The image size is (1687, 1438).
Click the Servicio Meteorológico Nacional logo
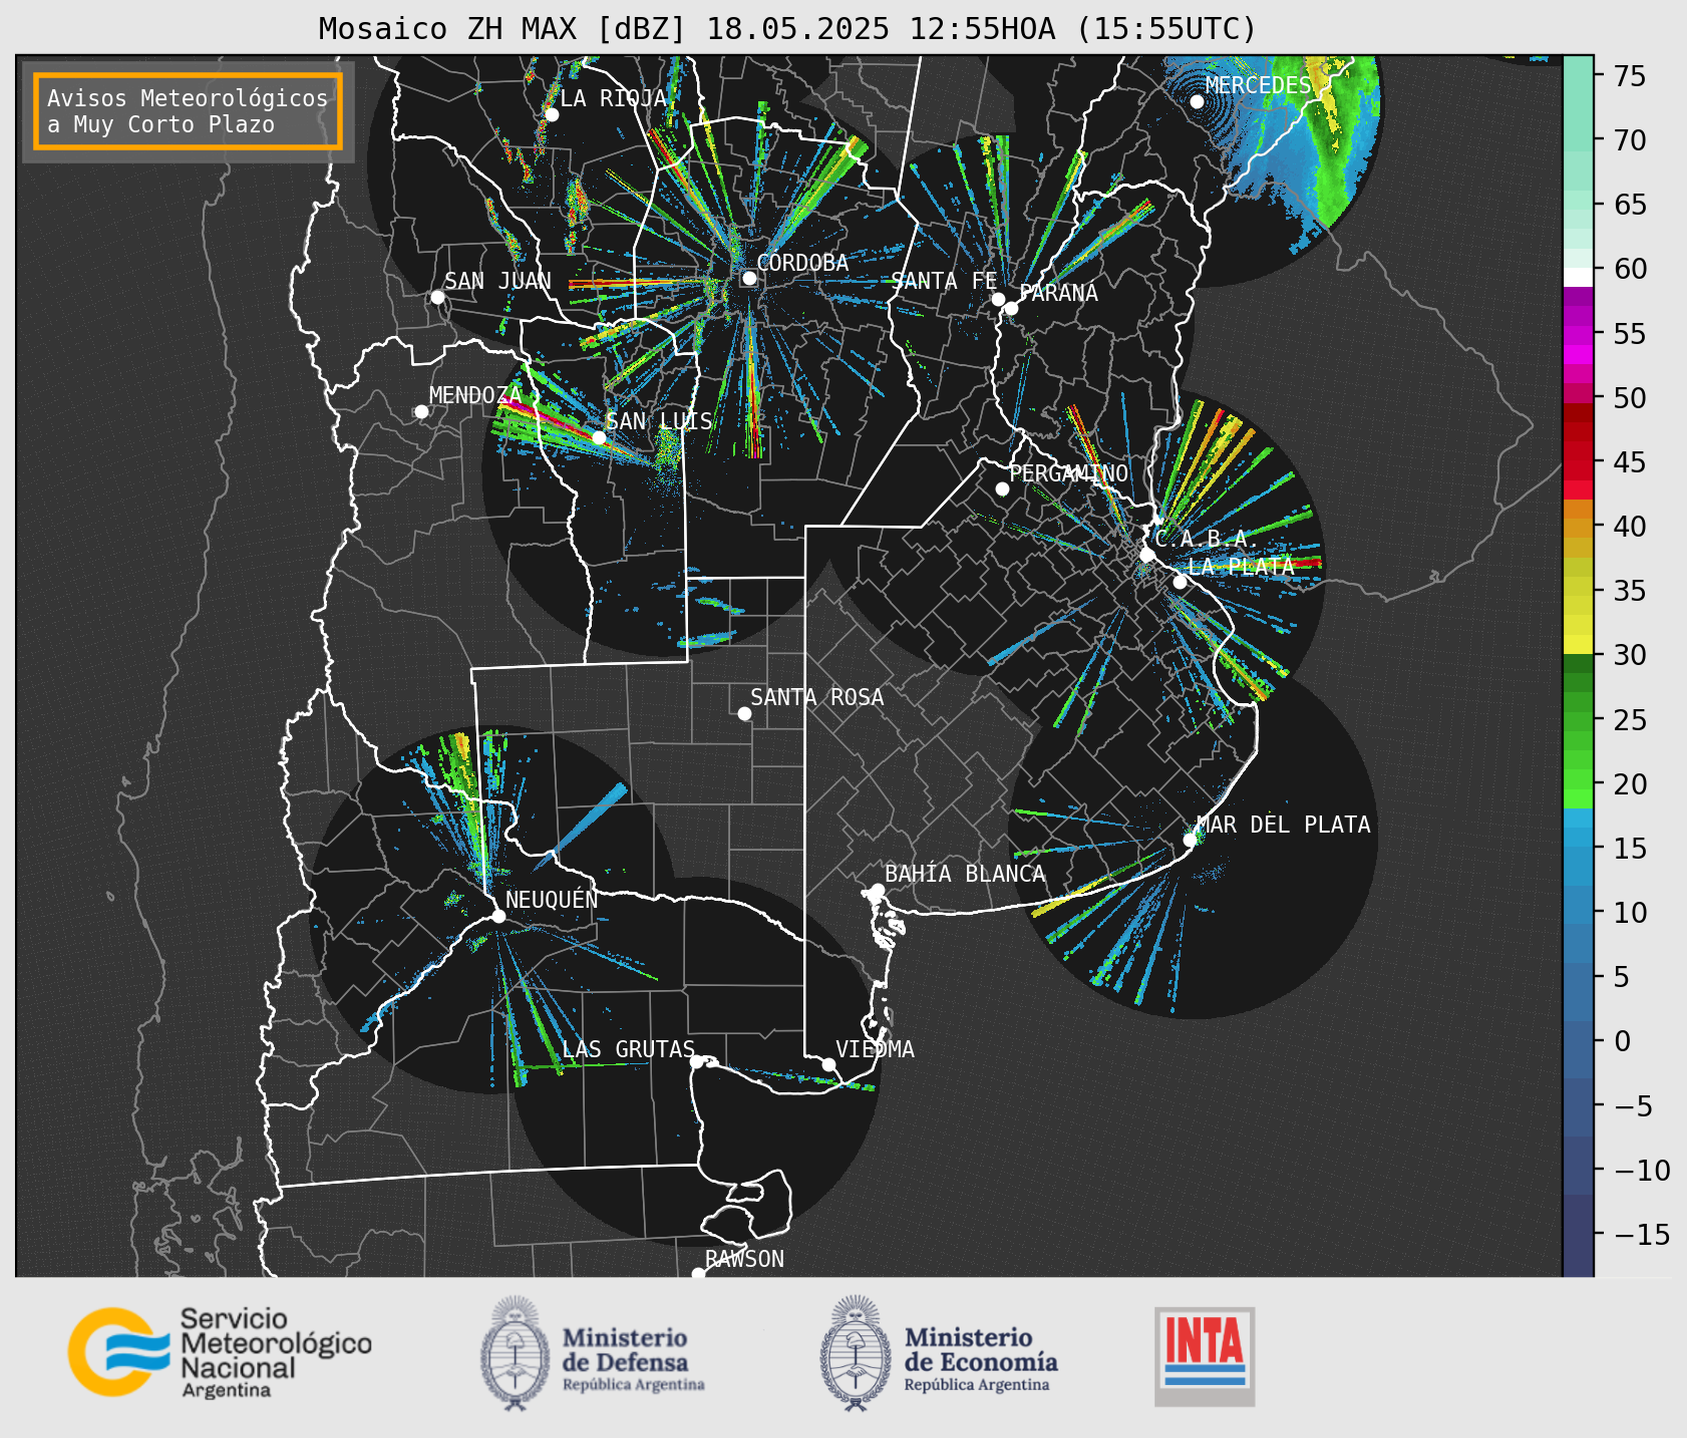coord(219,1352)
